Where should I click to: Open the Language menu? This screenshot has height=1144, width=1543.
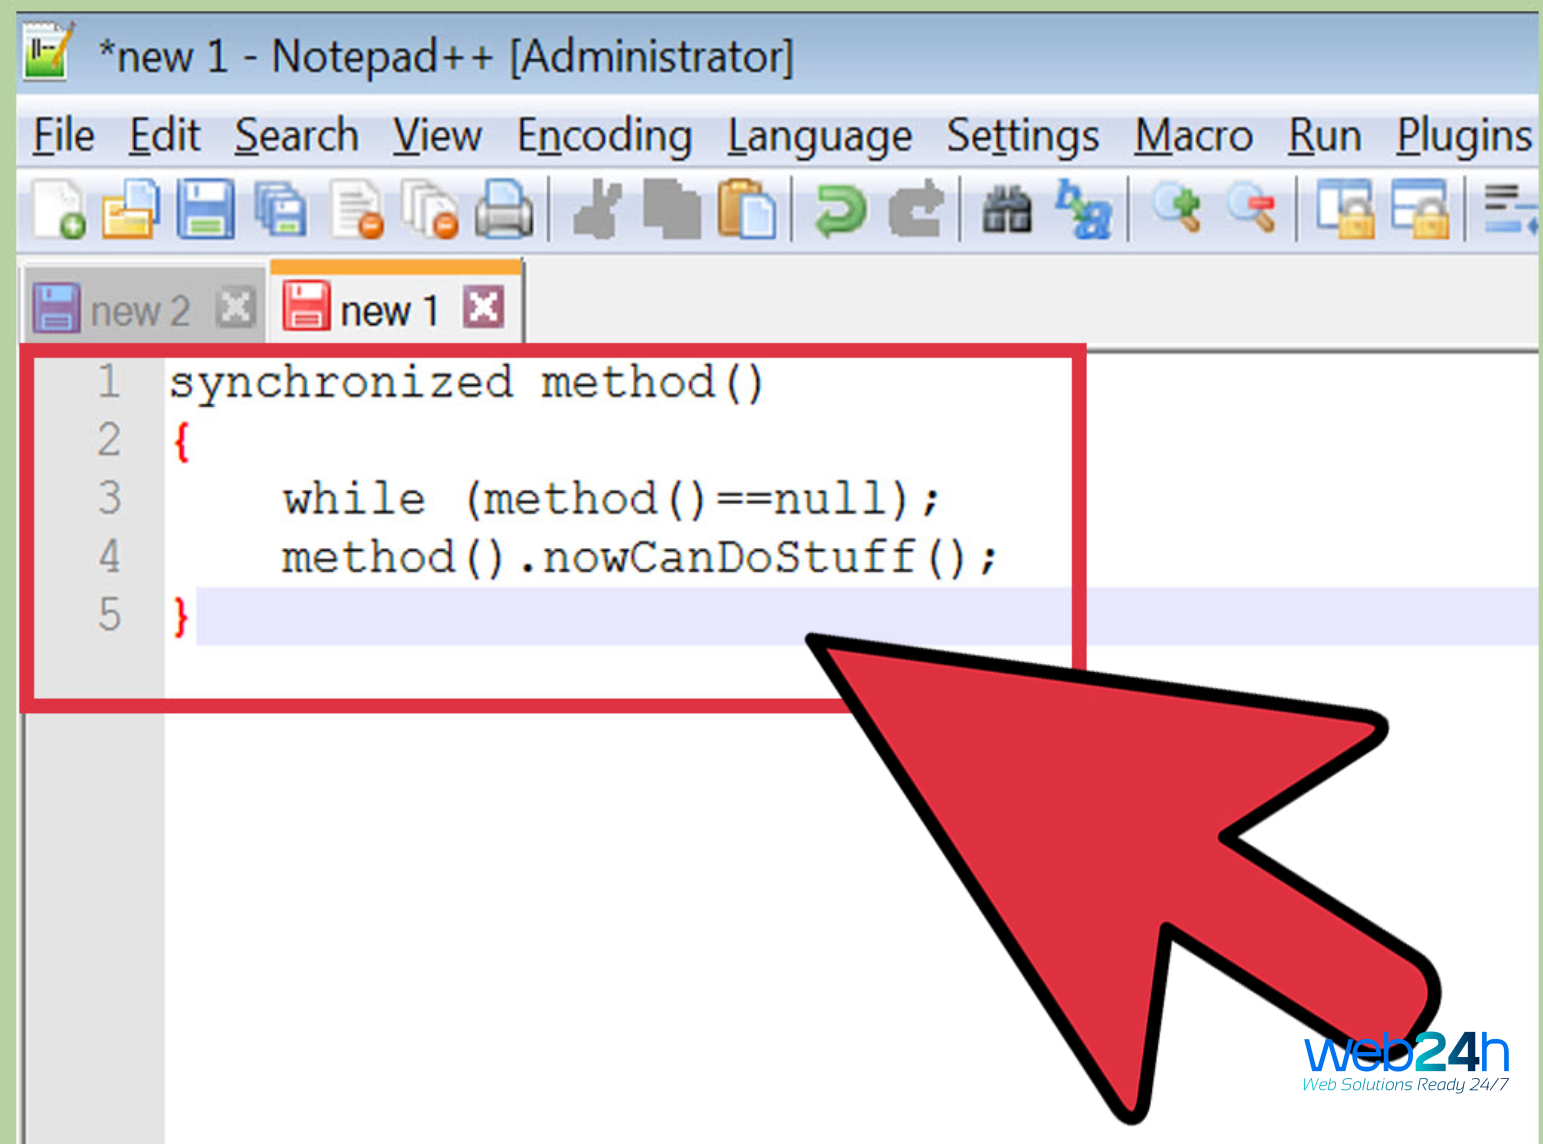[819, 136]
